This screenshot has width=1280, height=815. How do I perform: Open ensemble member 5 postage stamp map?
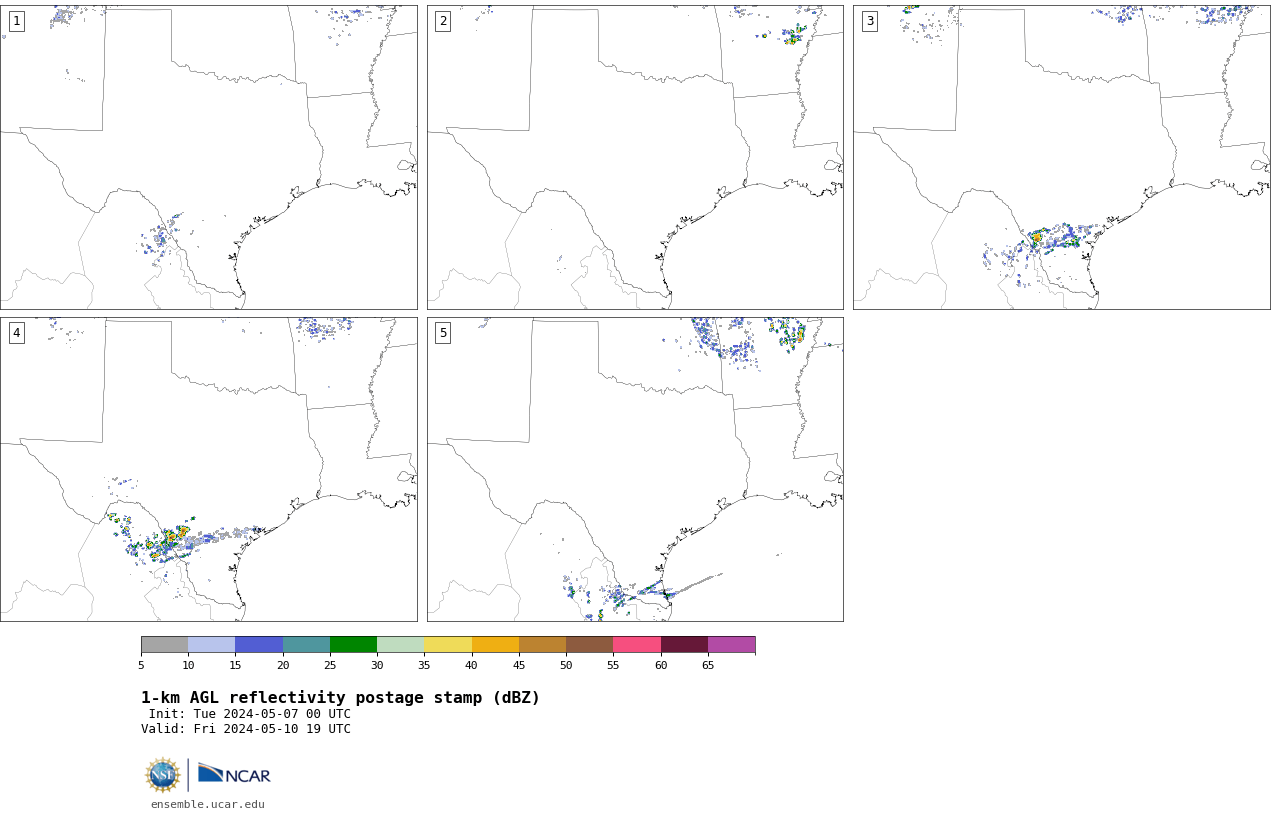(x=635, y=469)
